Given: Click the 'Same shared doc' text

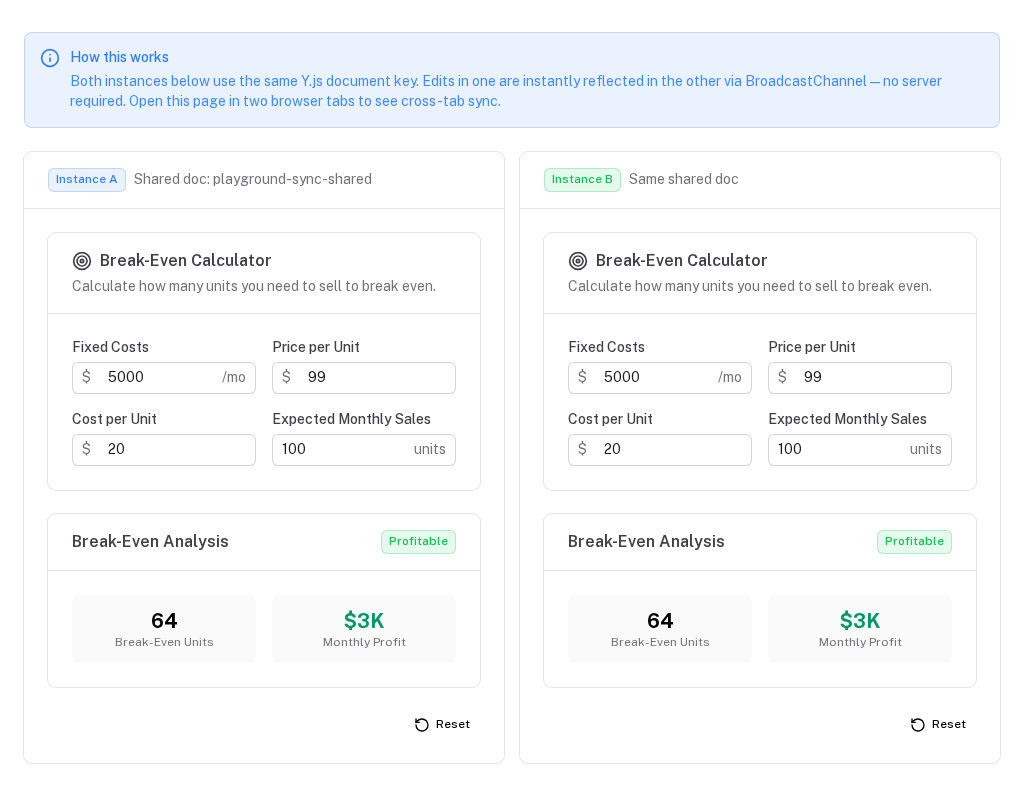Looking at the screenshot, I should pos(683,180).
